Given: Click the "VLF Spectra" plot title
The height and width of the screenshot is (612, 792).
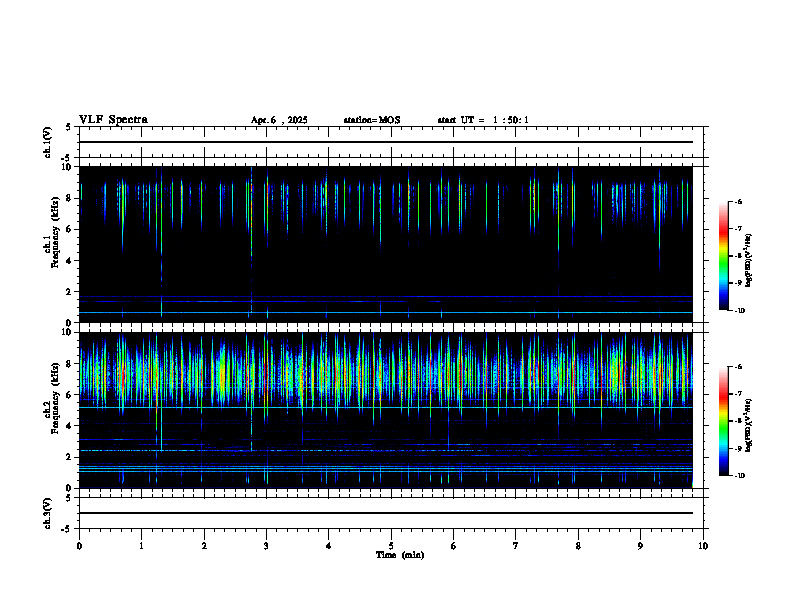Looking at the screenshot, I should tap(113, 120).
